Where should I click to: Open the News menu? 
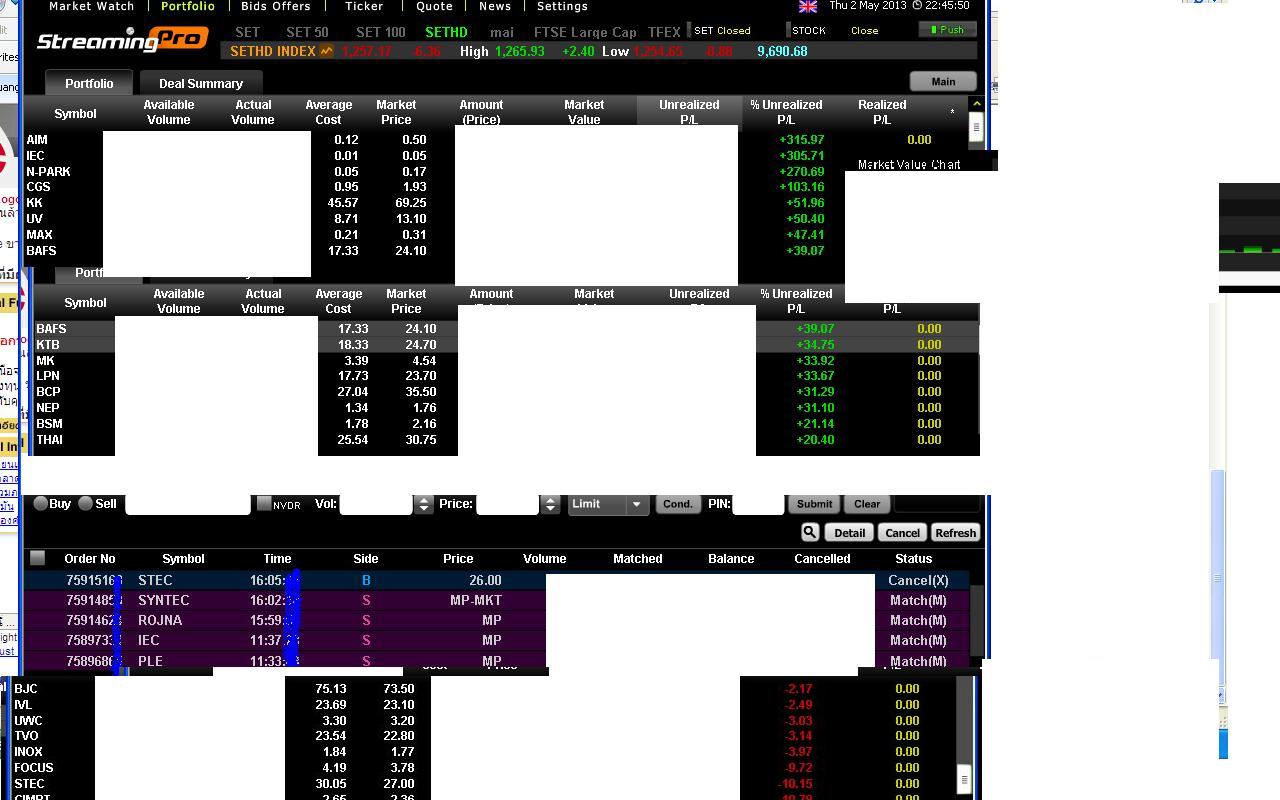pos(495,6)
